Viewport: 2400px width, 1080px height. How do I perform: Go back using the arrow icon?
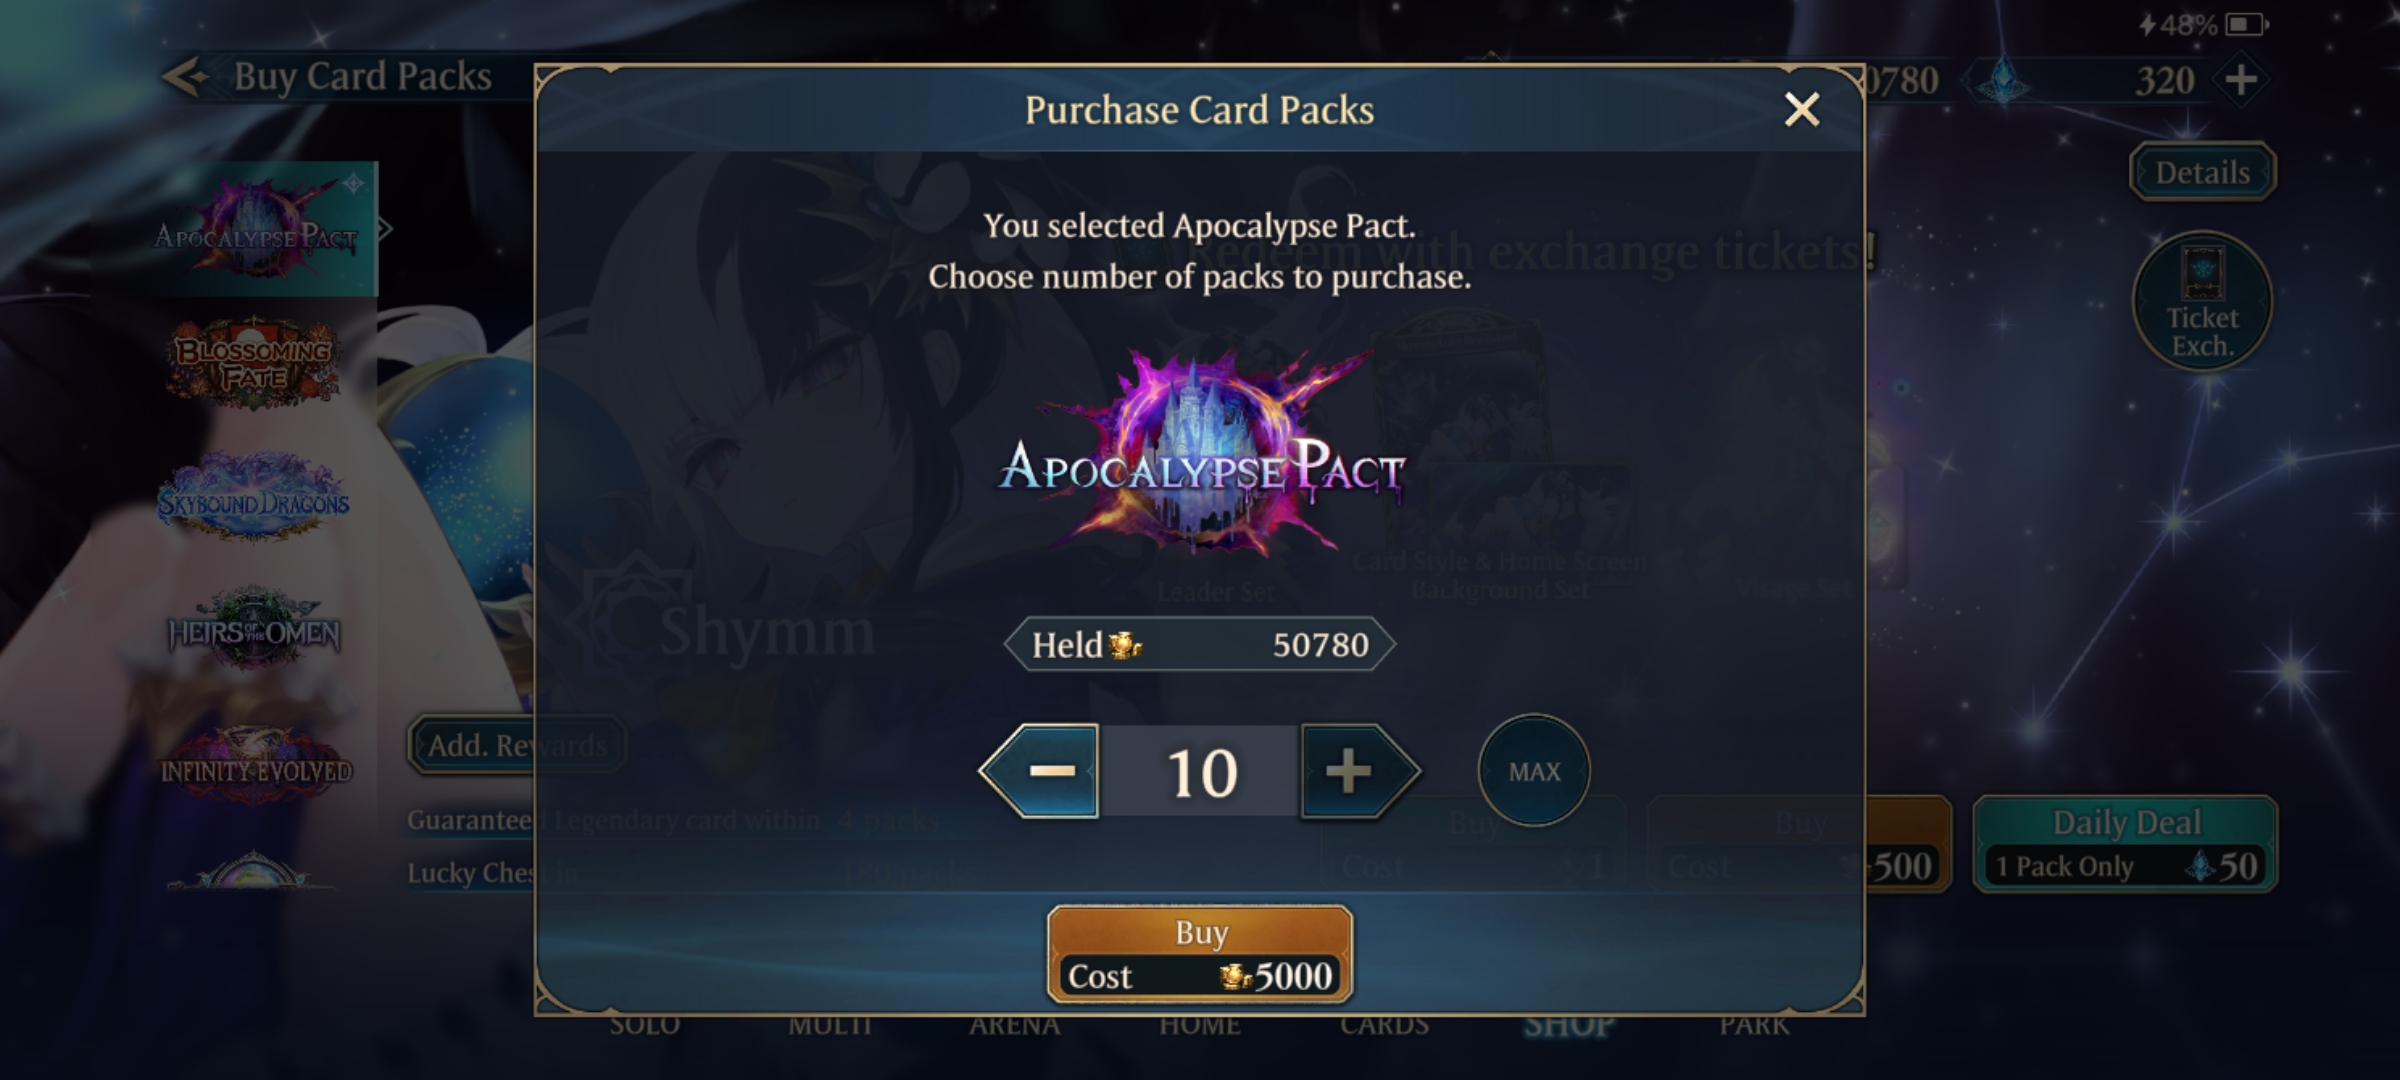(x=186, y=76)
